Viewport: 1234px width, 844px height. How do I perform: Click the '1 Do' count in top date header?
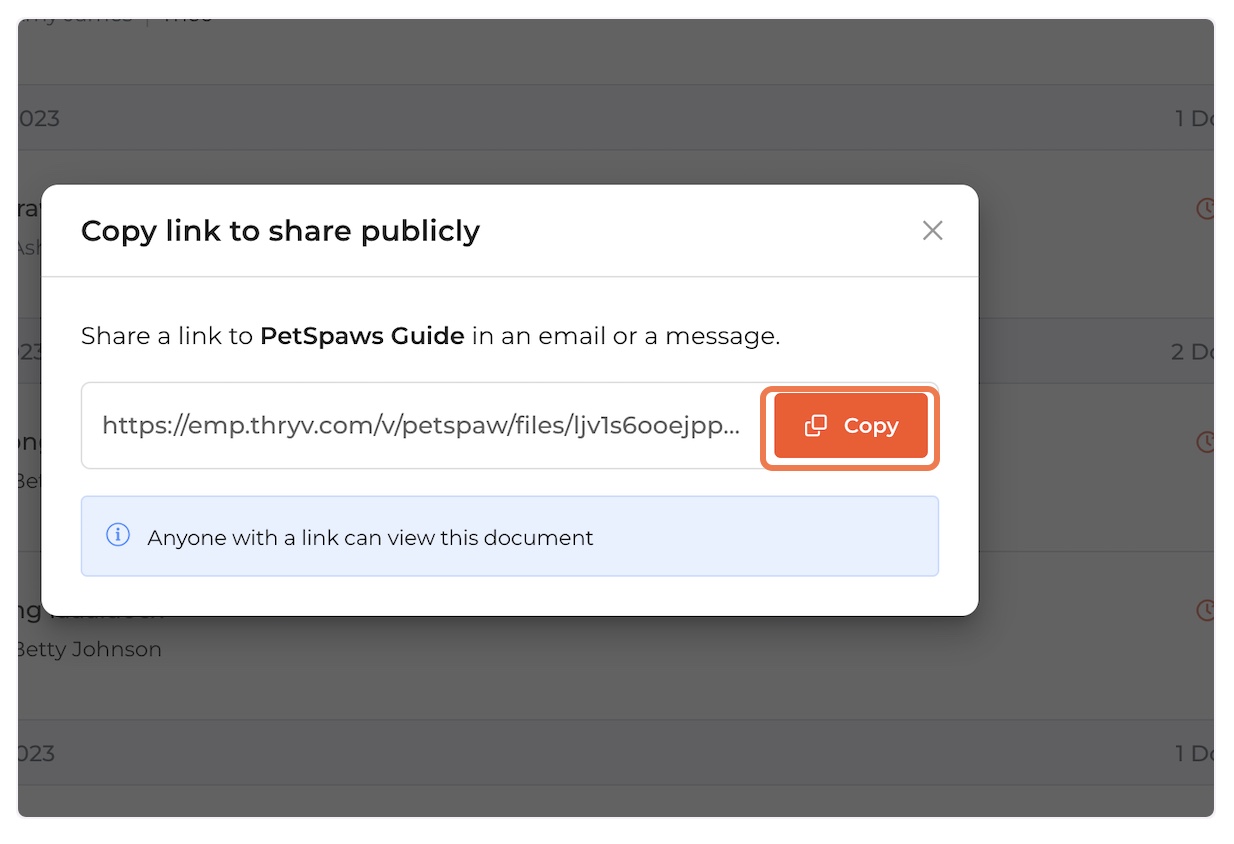pyautogui.click(x=1194, y=118)
